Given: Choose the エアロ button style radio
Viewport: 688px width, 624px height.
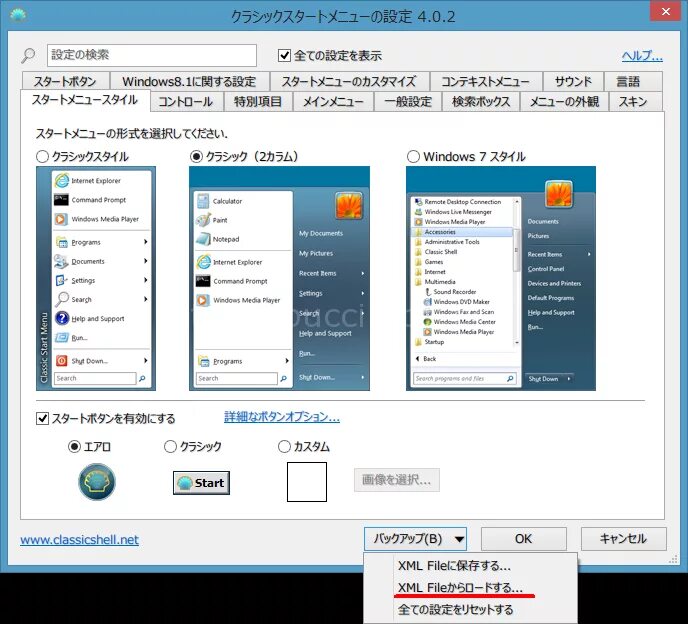Looking at the screenshot, I should pos(74,447).
